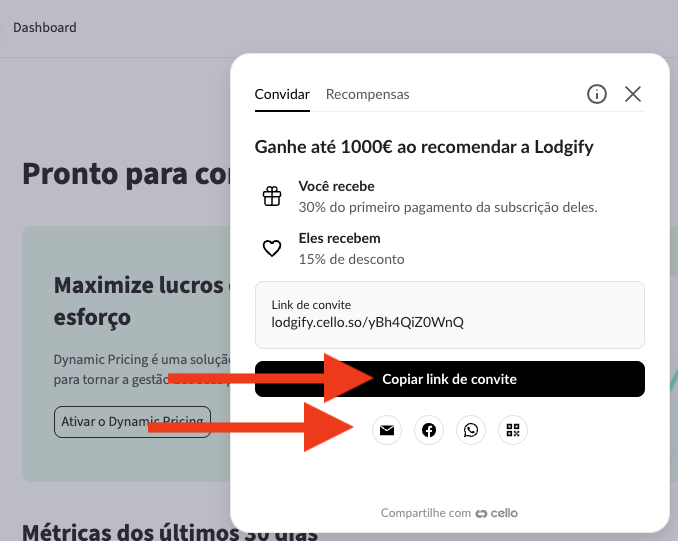The height and width of the screenshot is (541, 678).
Task: Switch to the Recompensas tab
Action: [x=367, y=94]
